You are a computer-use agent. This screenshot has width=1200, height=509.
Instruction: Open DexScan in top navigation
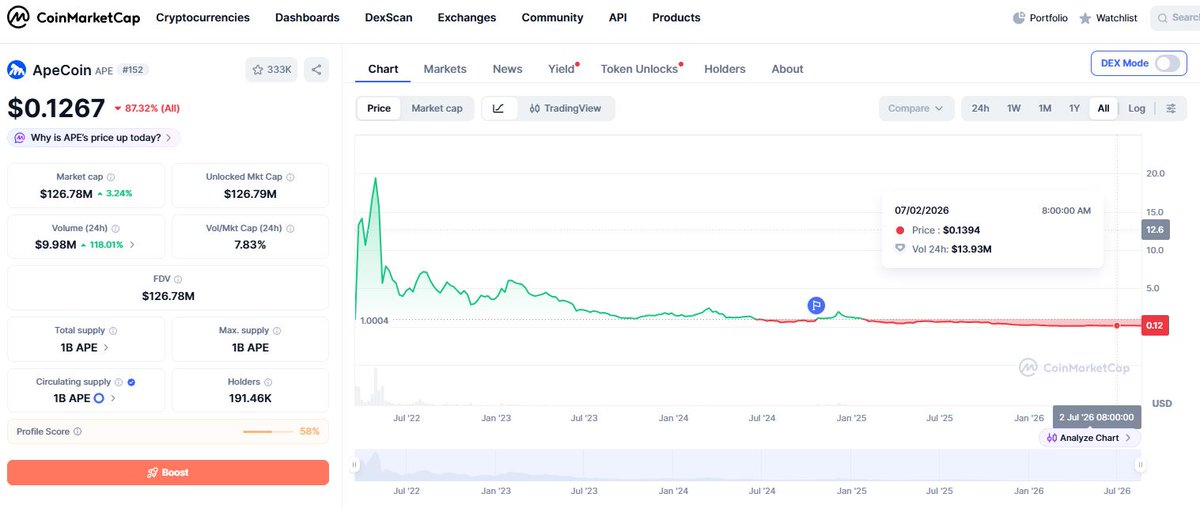pyautogui.click(x=388, y=18)
